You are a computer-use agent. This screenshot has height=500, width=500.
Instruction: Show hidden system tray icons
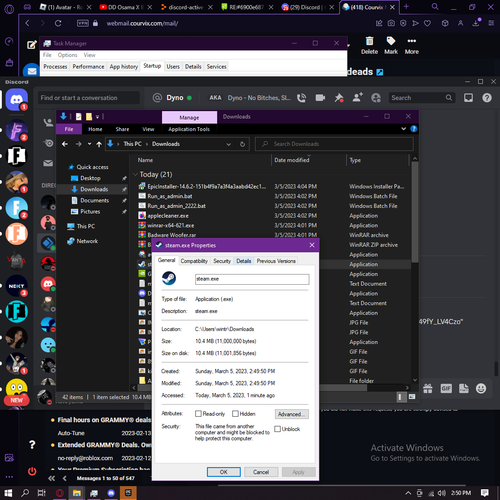point(408,493)
